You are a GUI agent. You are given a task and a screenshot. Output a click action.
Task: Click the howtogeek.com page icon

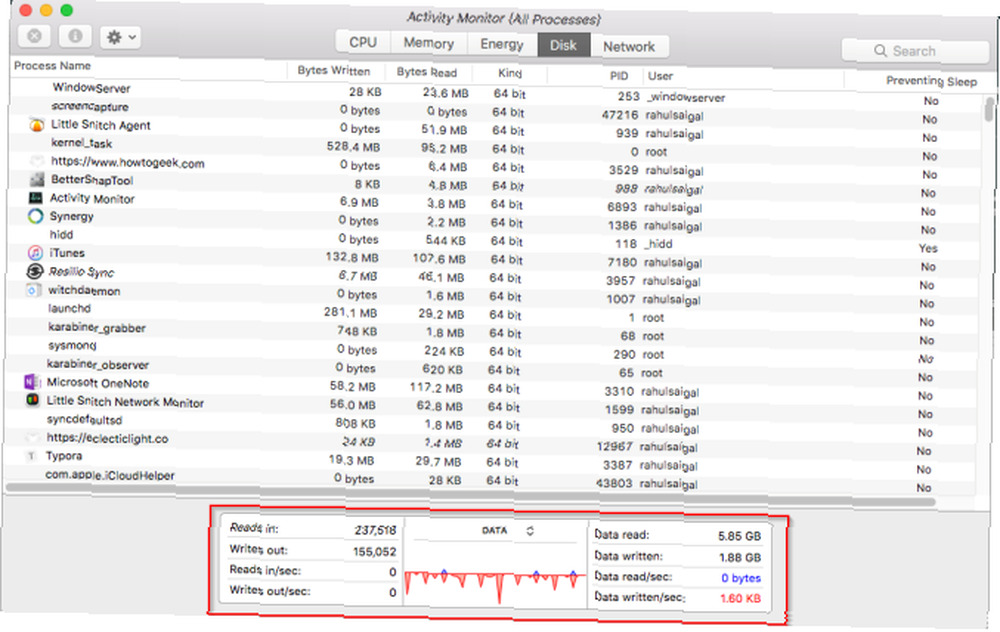pos(37,161)
